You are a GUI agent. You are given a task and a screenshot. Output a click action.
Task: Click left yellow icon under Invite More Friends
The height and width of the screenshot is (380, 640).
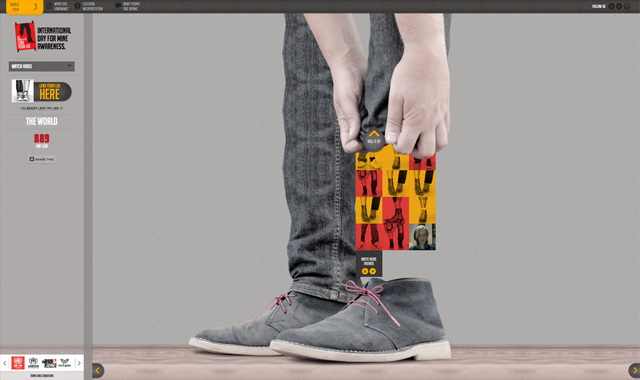point(365,271)
